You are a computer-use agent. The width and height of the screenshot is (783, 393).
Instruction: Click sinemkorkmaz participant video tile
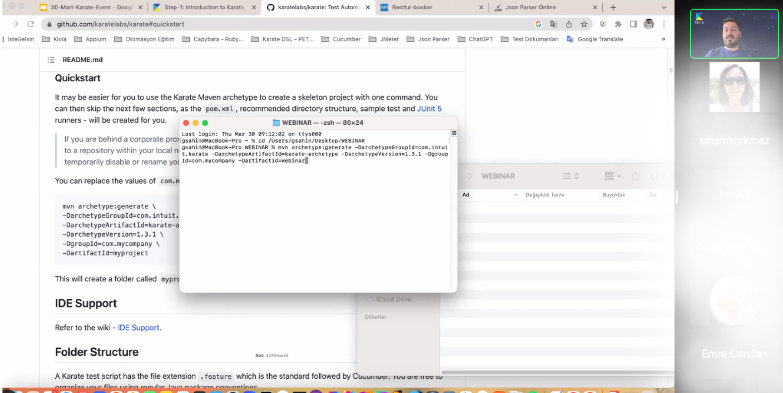734,104
